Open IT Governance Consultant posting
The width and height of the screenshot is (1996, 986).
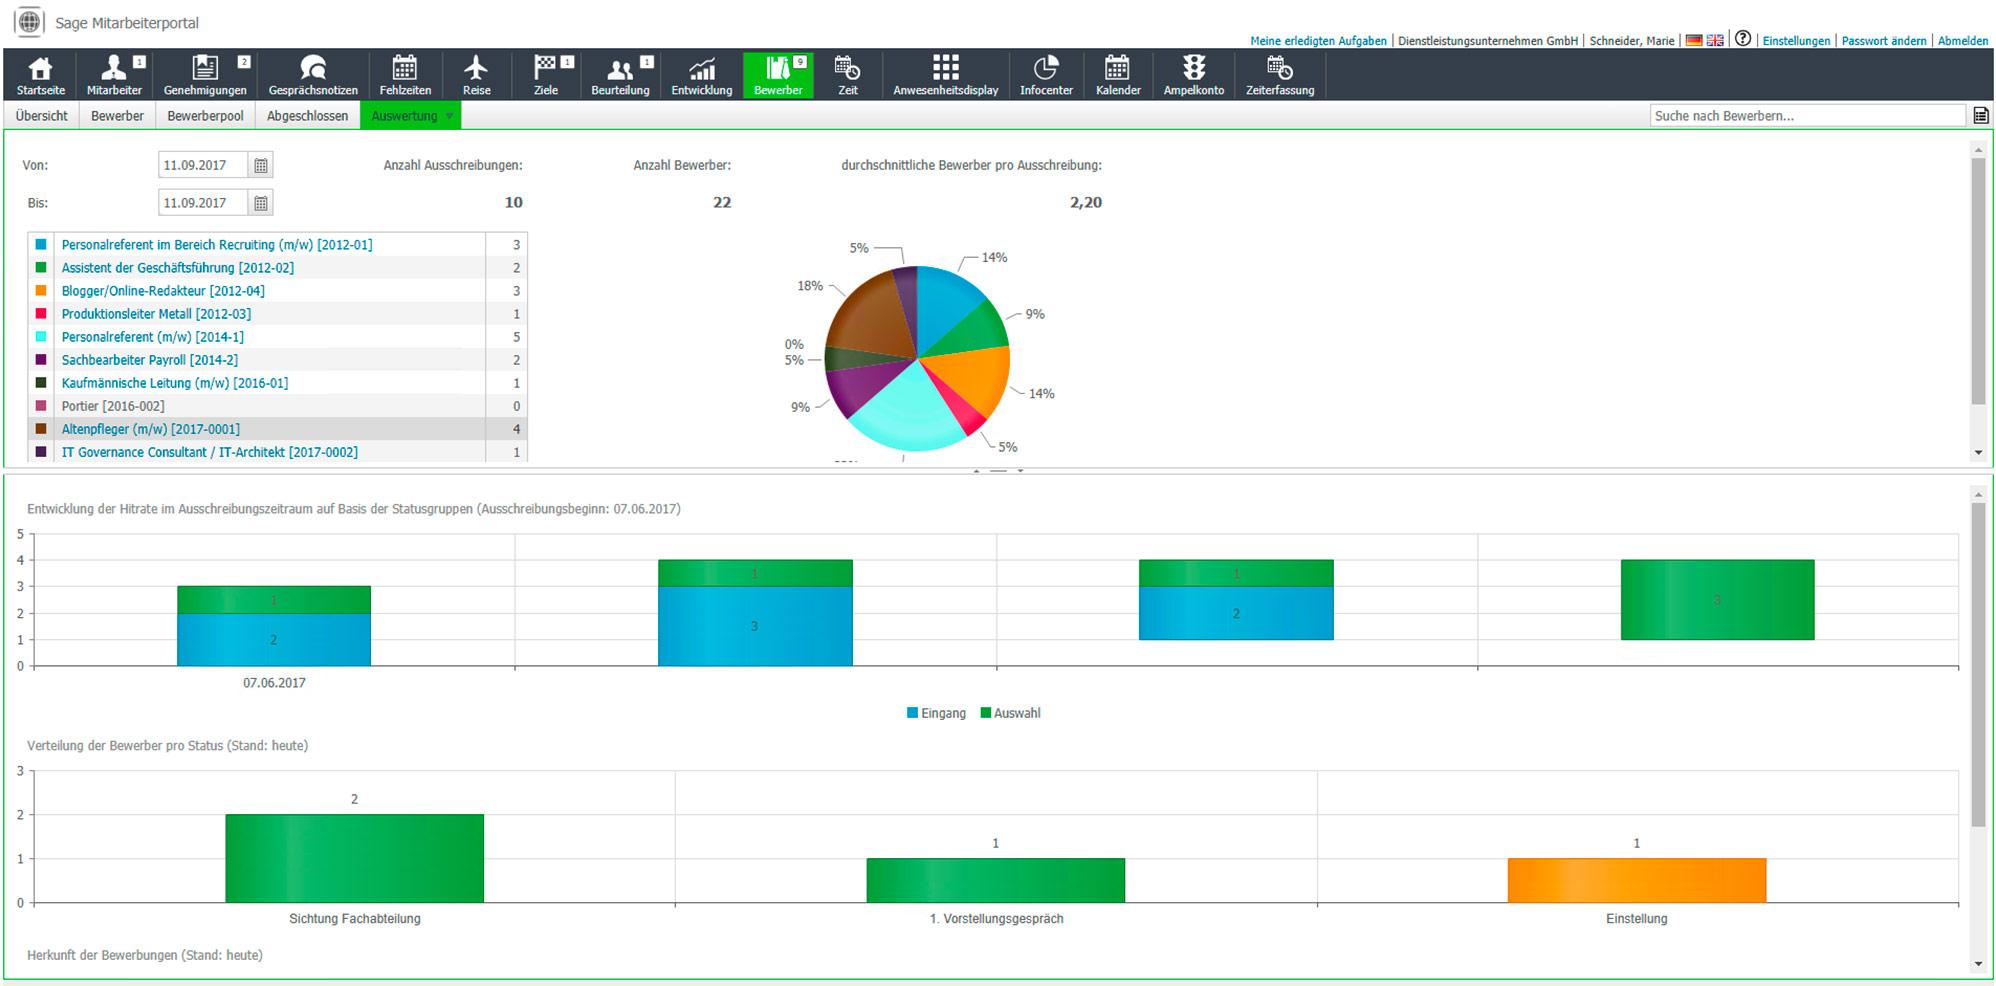[210, 452]
